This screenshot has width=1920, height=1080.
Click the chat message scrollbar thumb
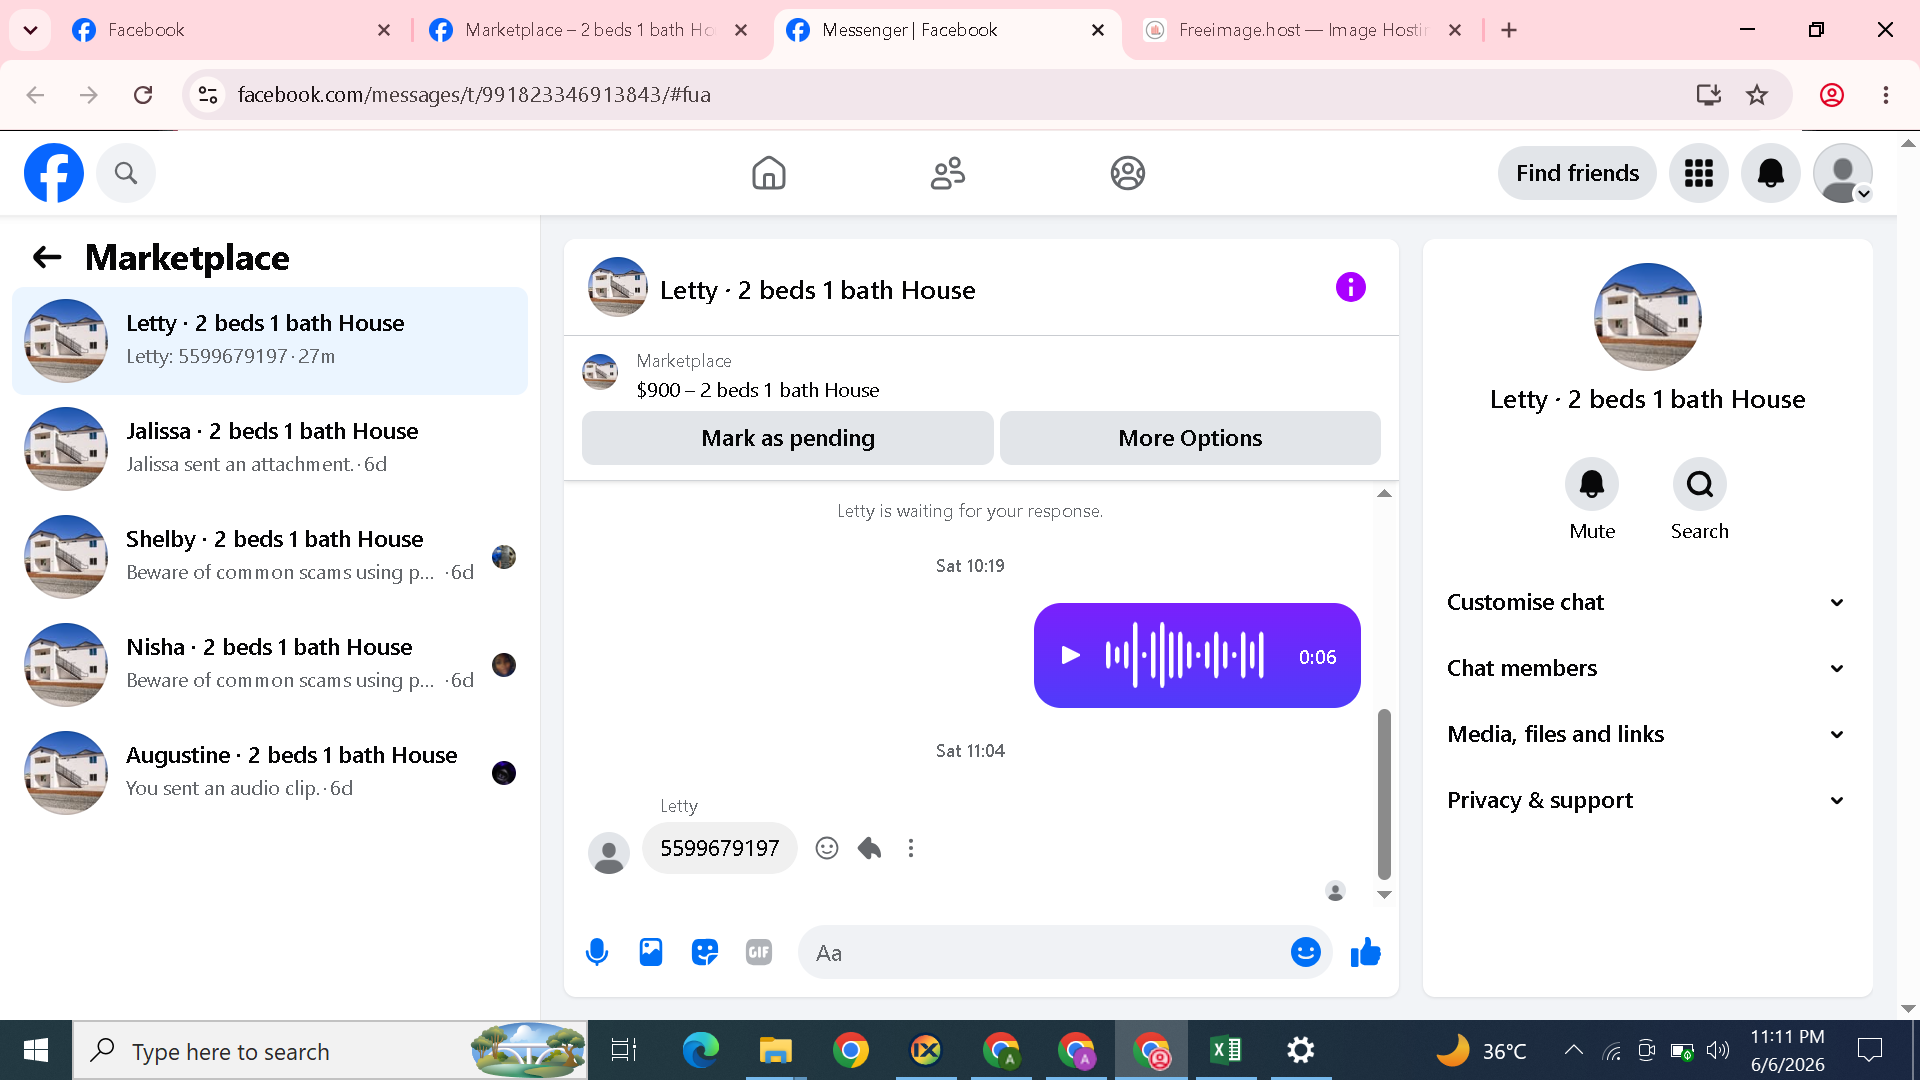[x=1384, y=793]
